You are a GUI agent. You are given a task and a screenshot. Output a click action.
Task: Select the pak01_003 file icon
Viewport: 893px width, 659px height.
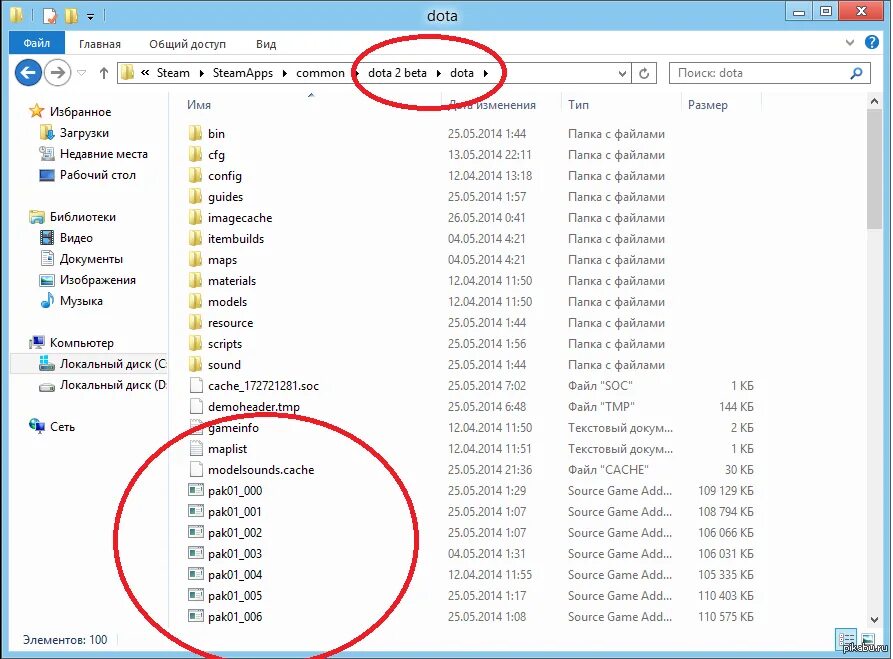click(196, 553)
